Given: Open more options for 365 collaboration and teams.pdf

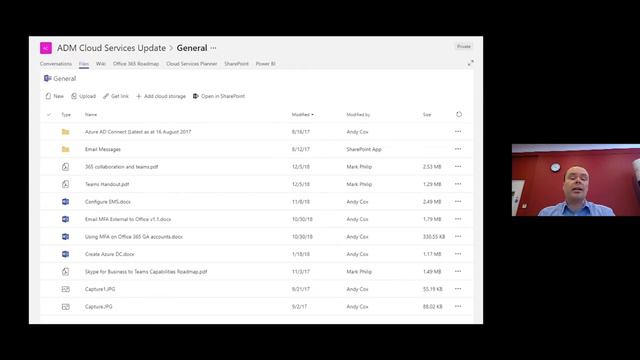Looking at the screenshot, I should (458, 167).
